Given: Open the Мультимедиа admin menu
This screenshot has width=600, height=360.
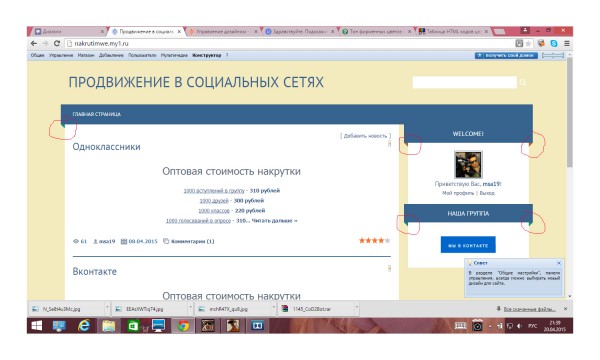Looking at the screenshot, I should 174,55.
